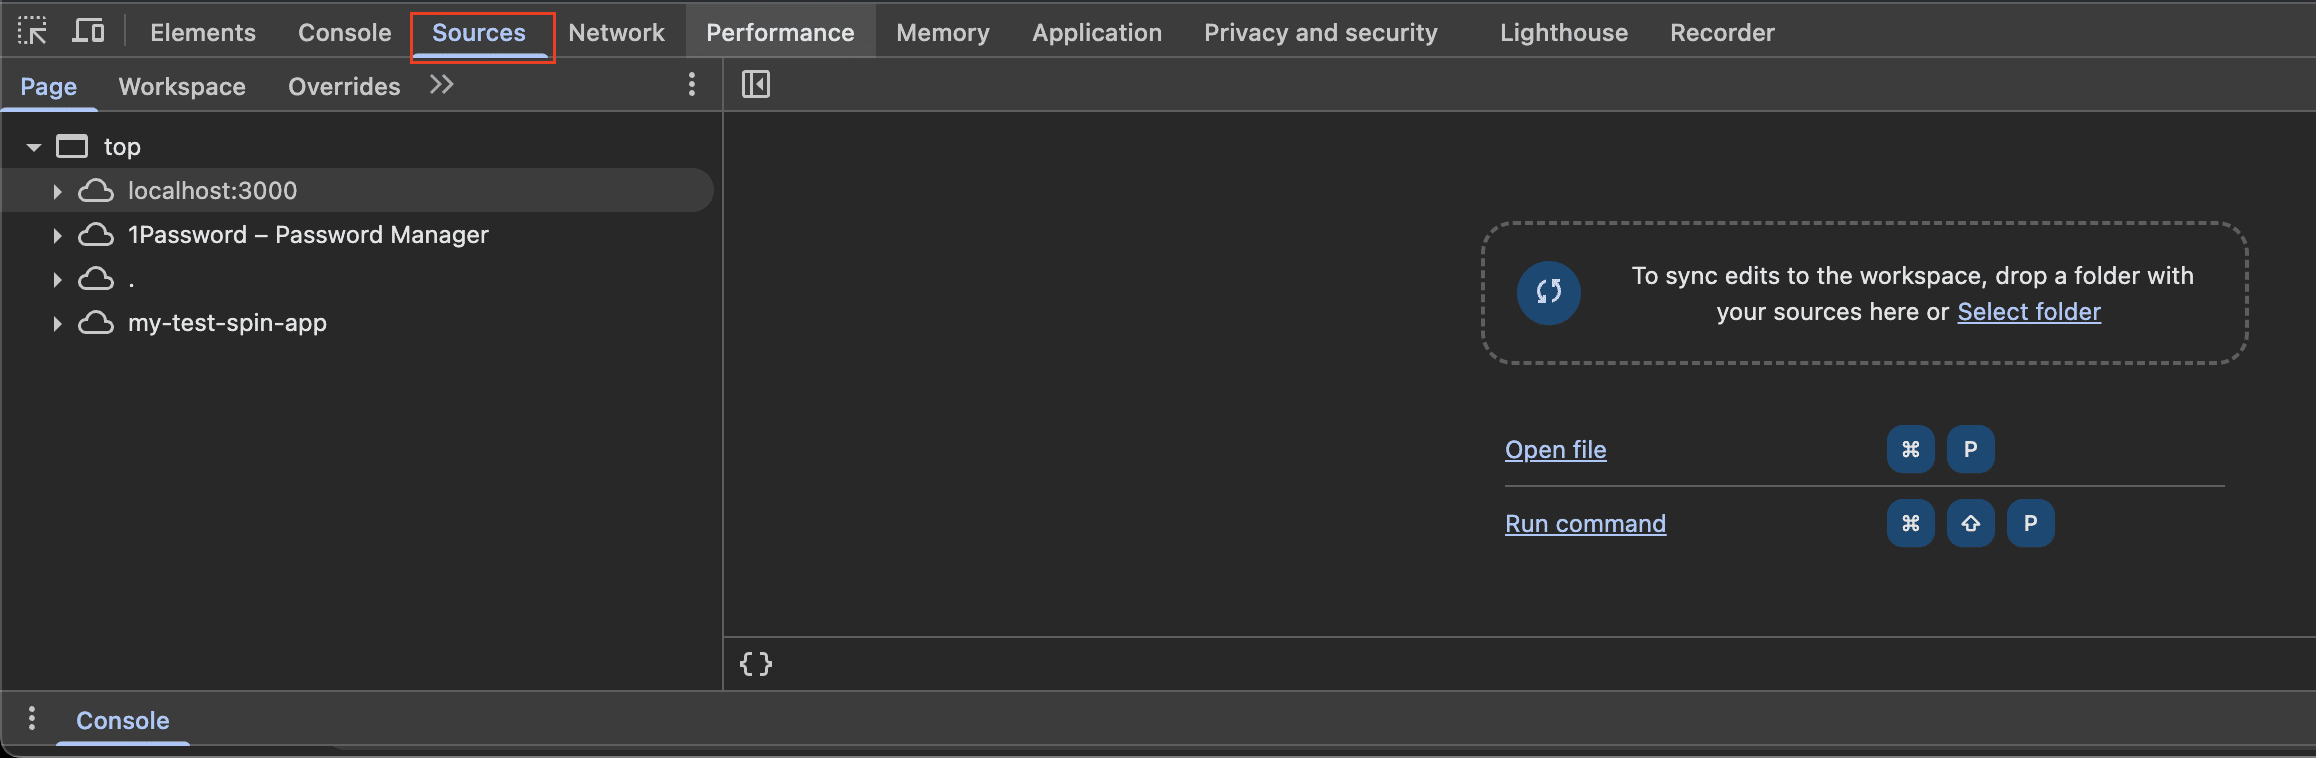Image resolution: width=2316 pixels, height=758 pixels.
Task: Select the Sources panel tab
Action: pyautogui.click(x=479, y=33)
